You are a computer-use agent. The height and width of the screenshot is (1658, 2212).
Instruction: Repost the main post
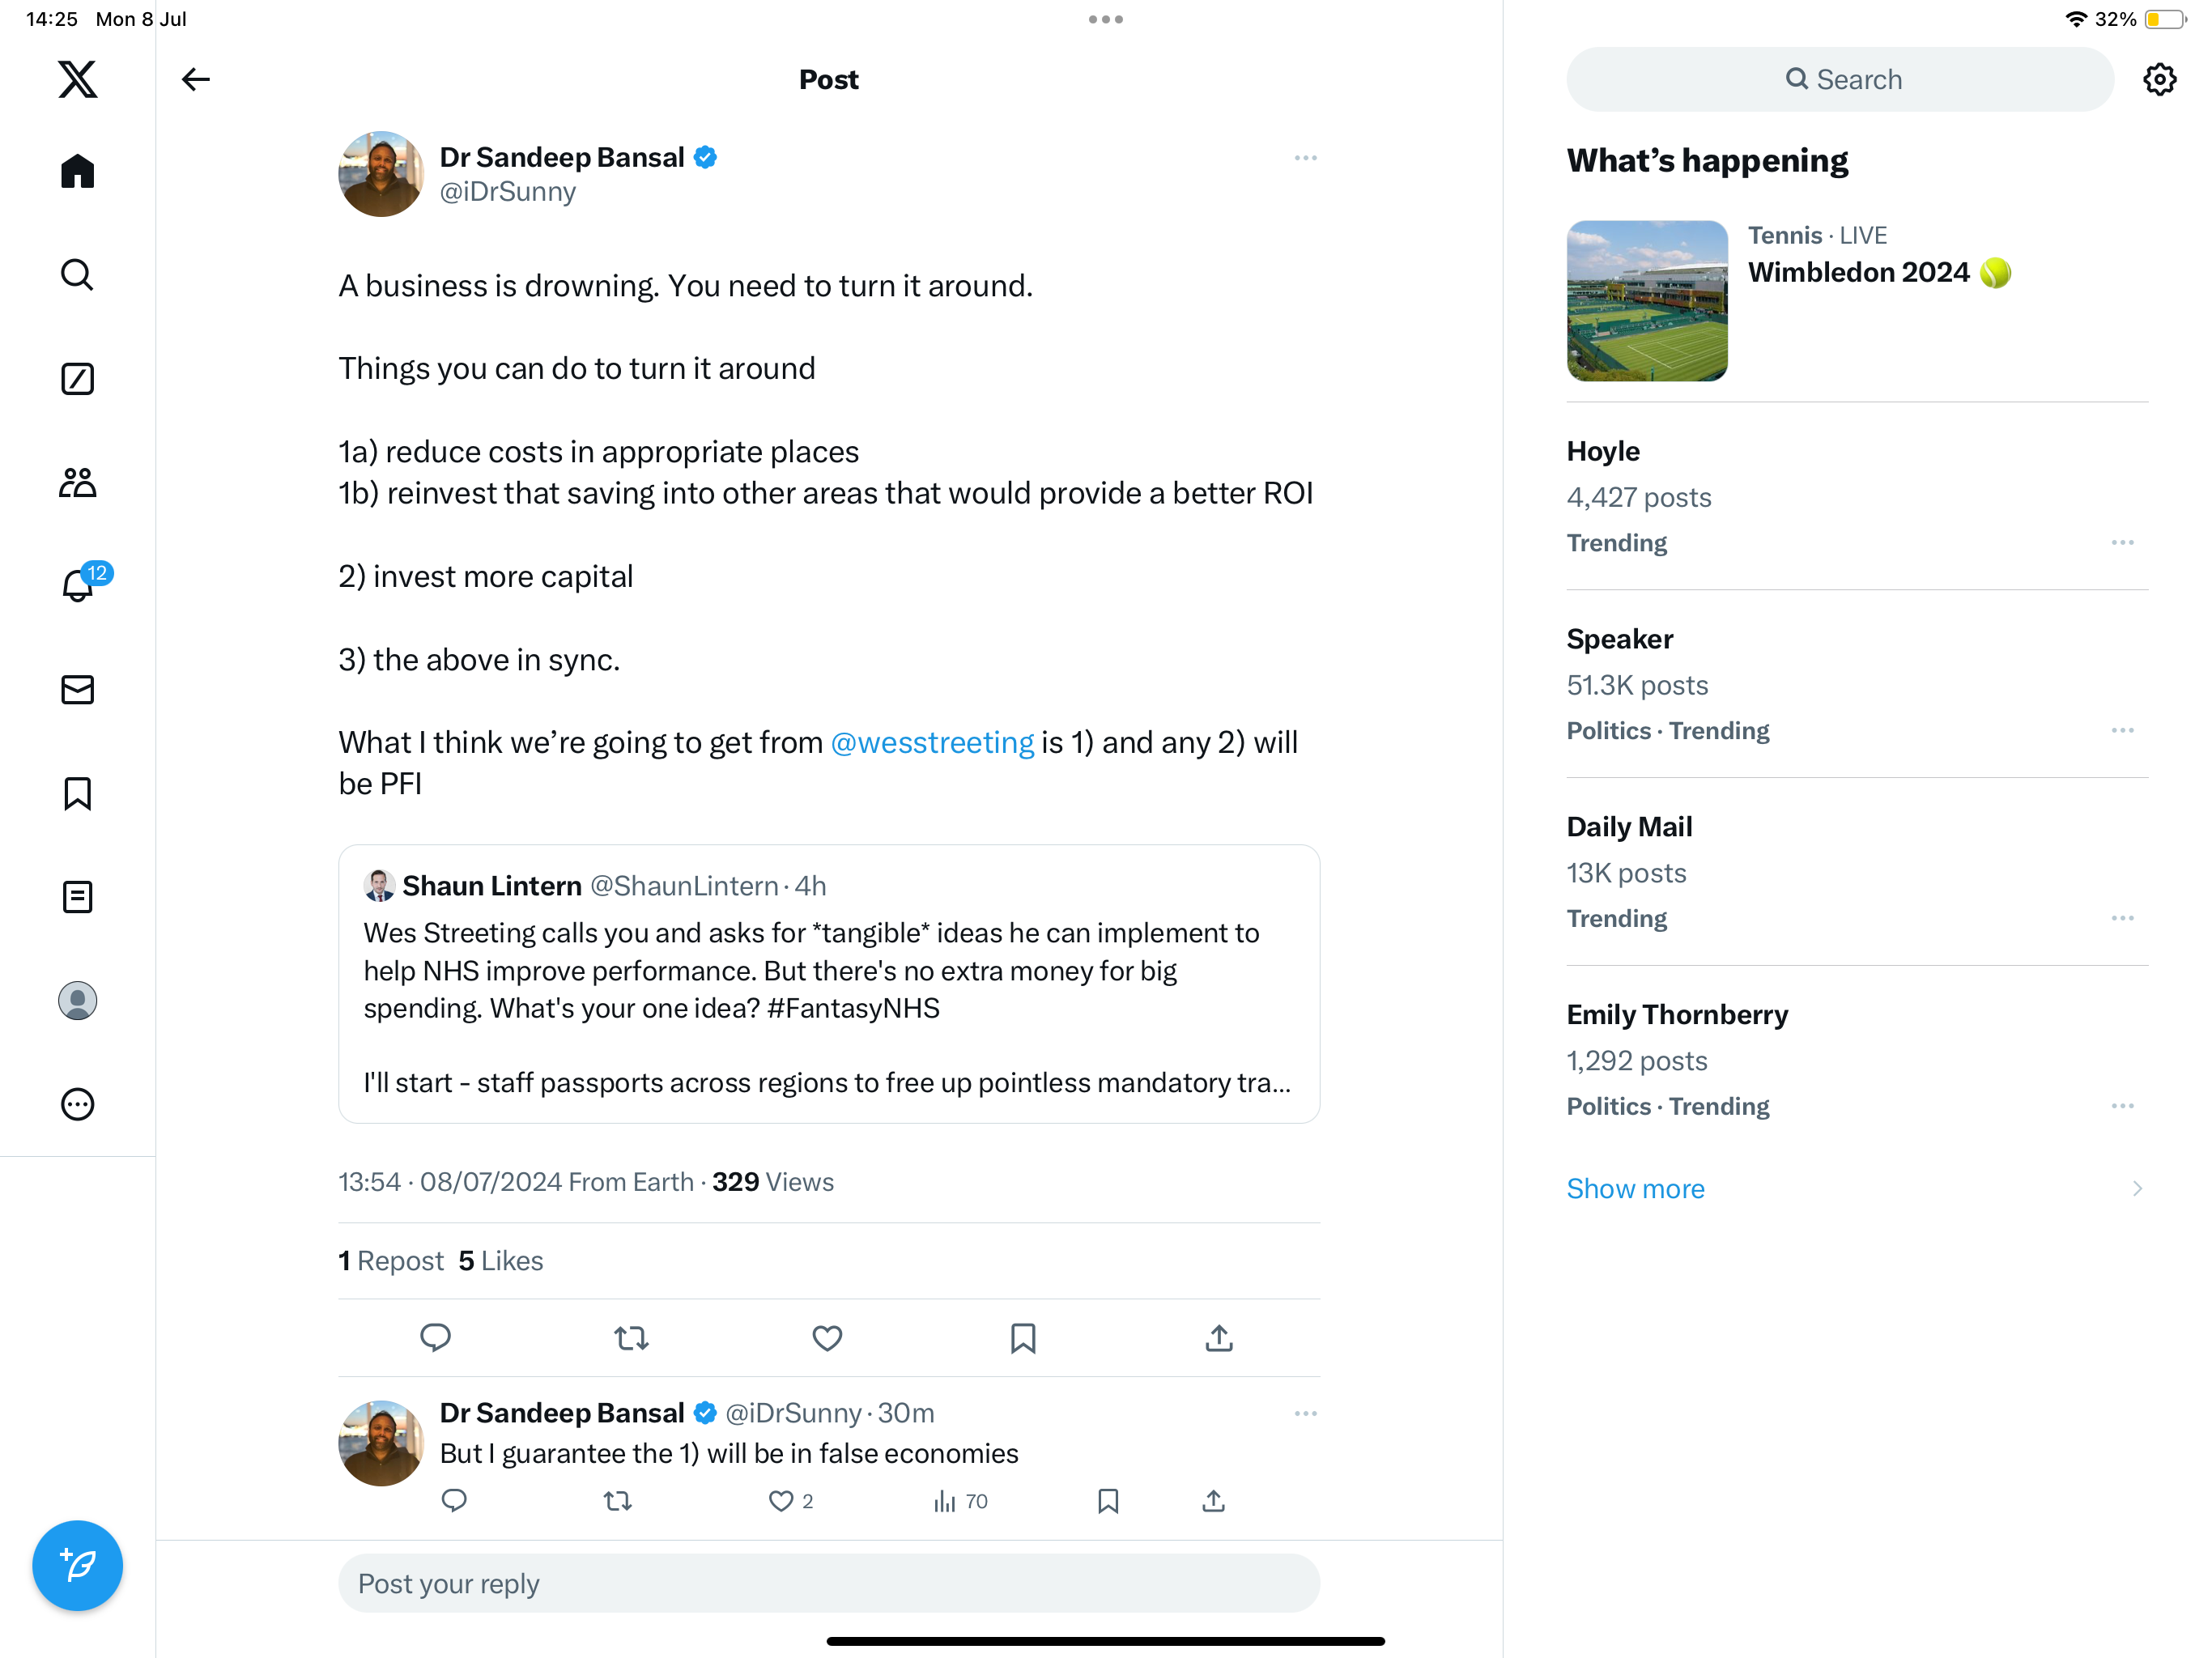click(x=631, y=1338)
